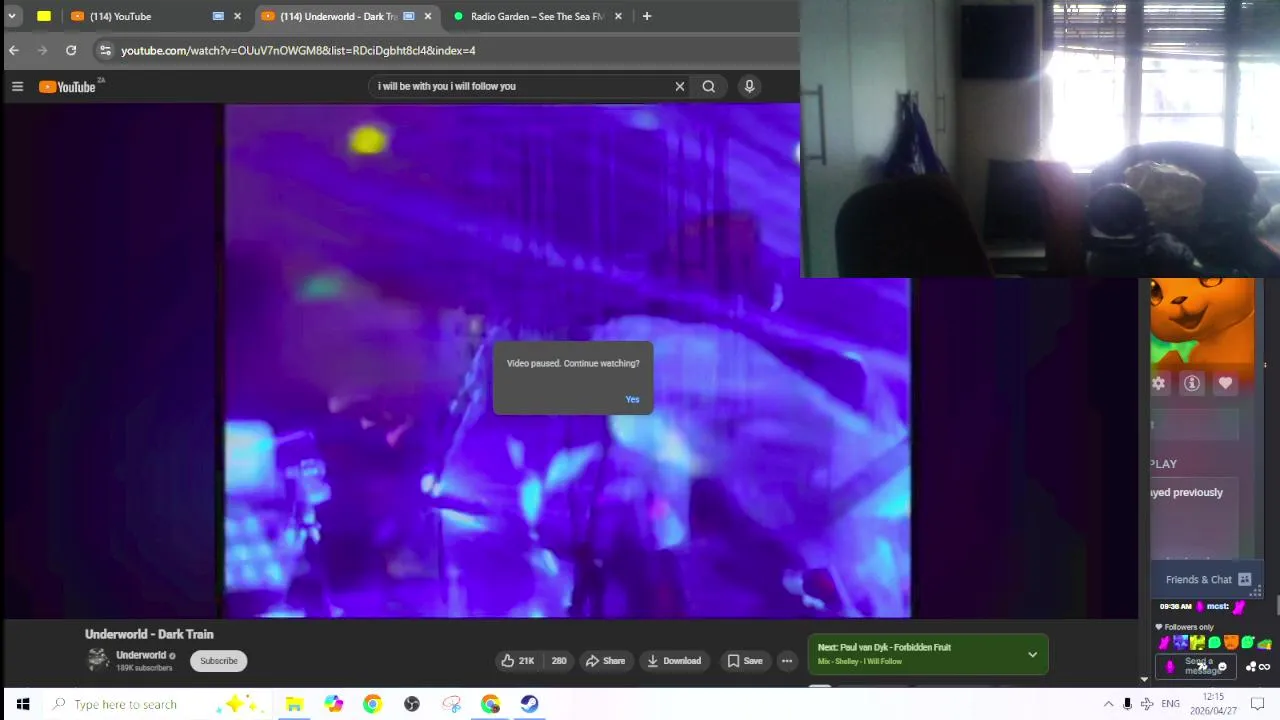The height and width of the screenshot is (720, 1280).
Task: Launch Steam from the taskbar
Action: click(529, 704)
